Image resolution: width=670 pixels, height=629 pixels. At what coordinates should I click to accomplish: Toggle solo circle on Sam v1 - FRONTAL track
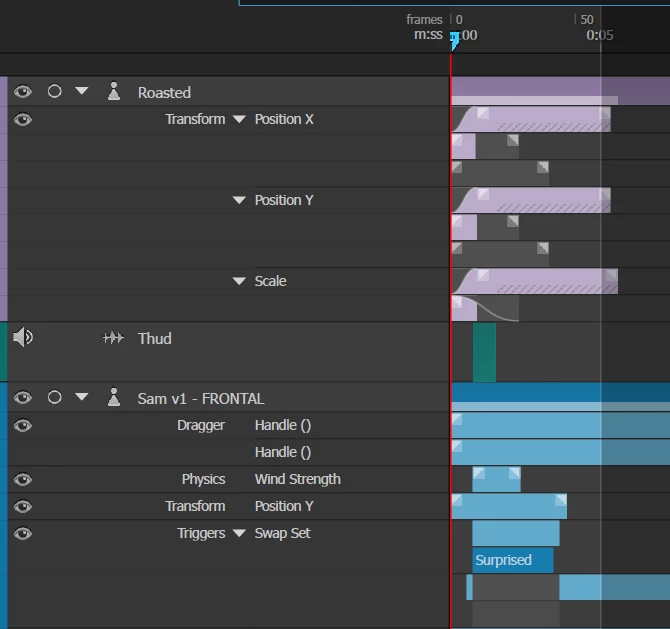[55, 397]
